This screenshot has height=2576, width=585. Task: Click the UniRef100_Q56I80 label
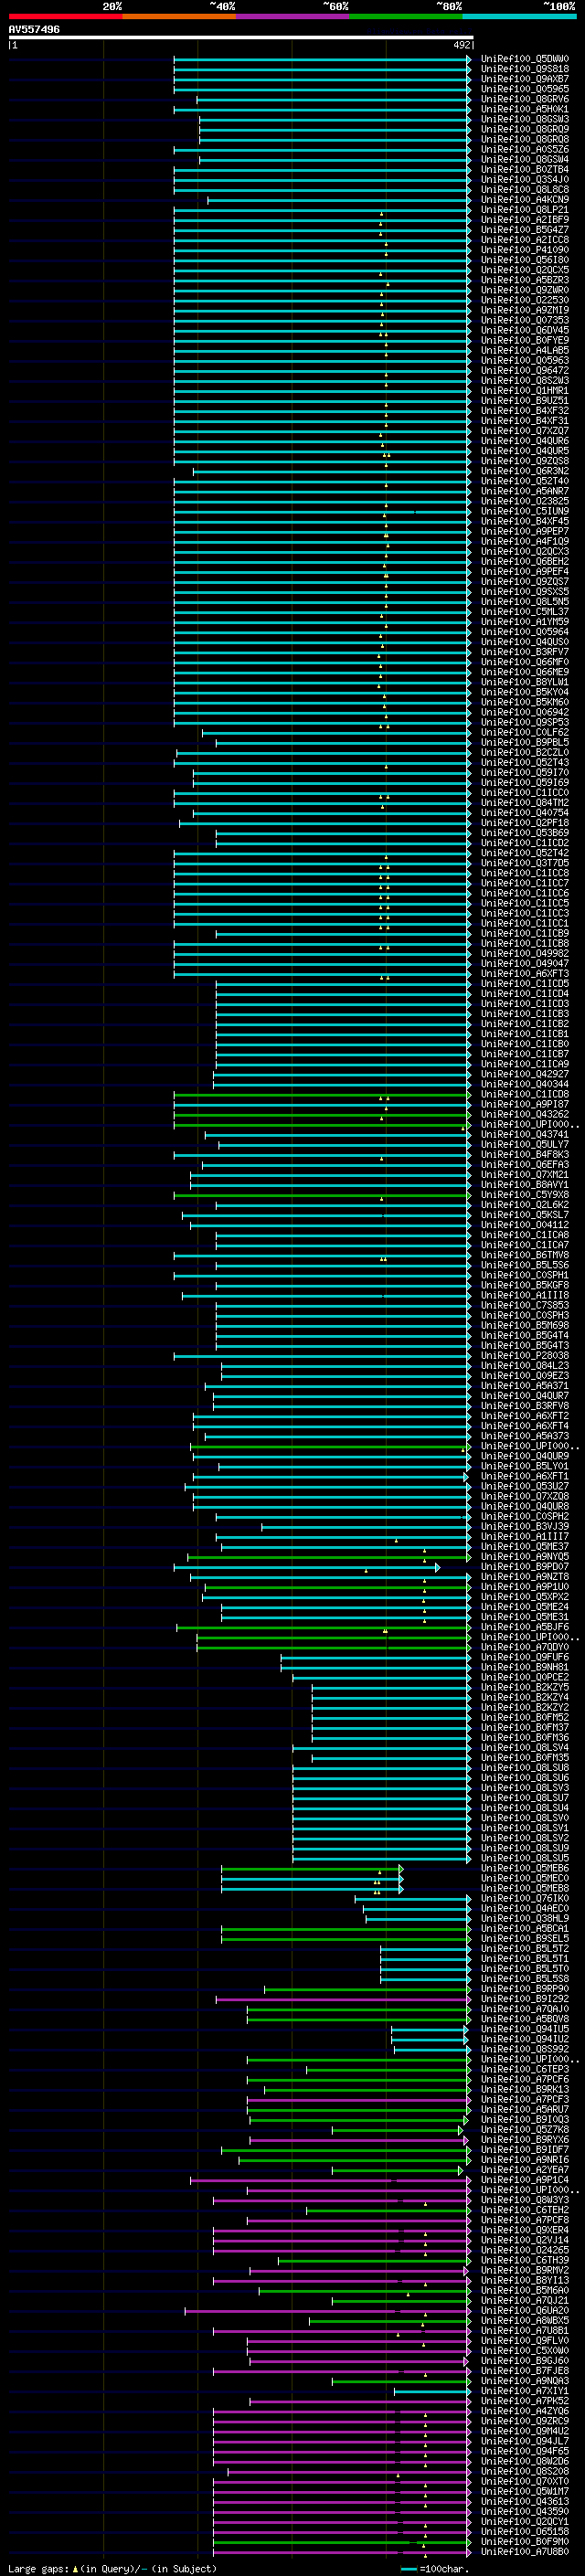point(525,260)
